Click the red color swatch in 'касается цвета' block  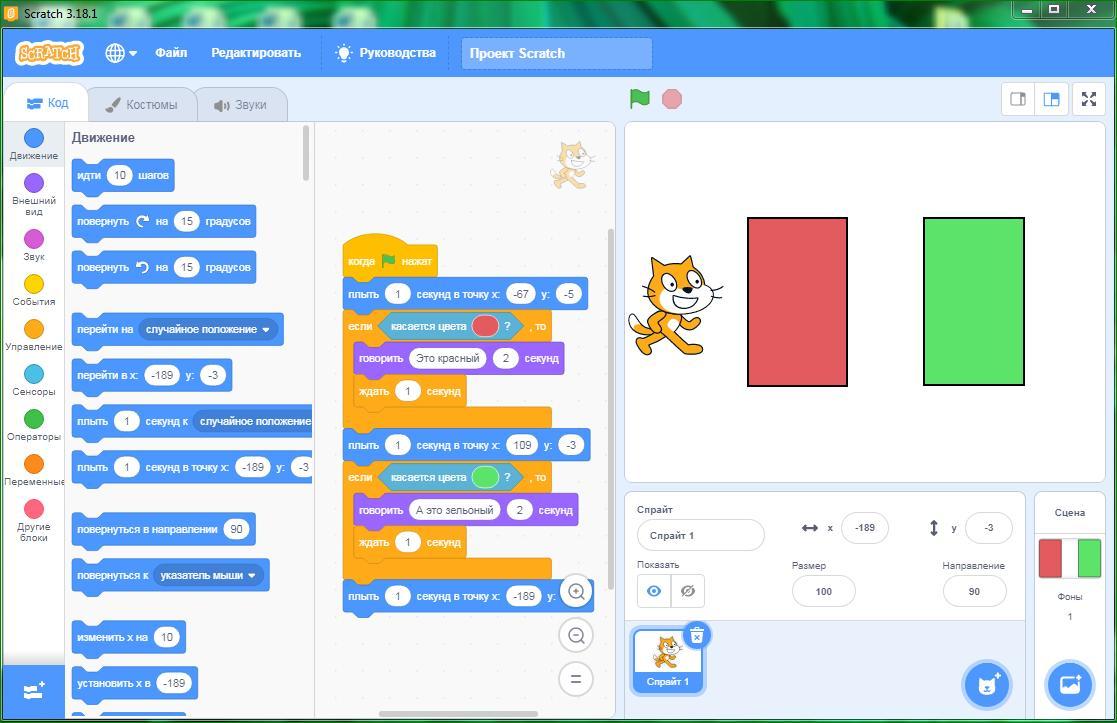tap(485, 326)
